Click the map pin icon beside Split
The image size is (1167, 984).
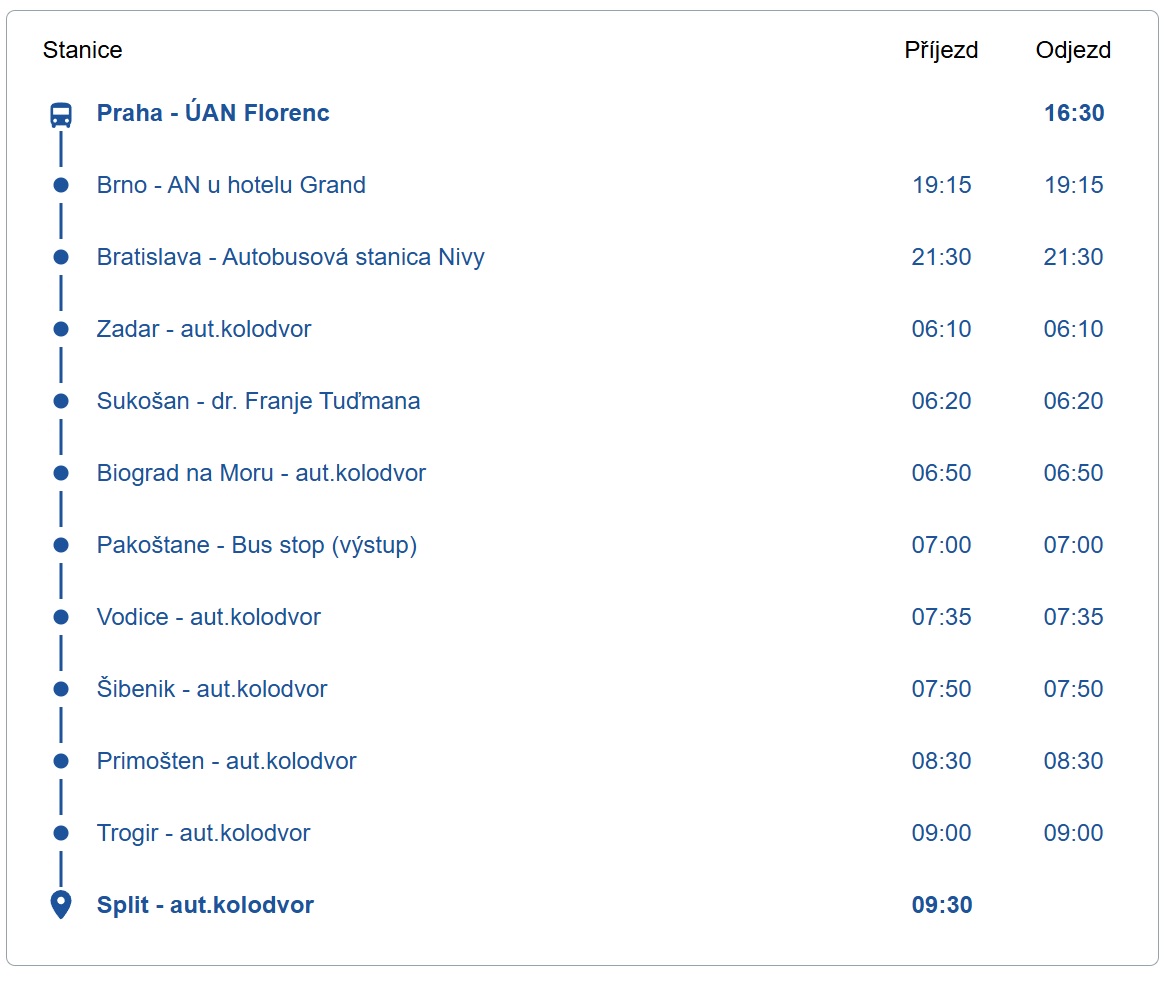61,905
